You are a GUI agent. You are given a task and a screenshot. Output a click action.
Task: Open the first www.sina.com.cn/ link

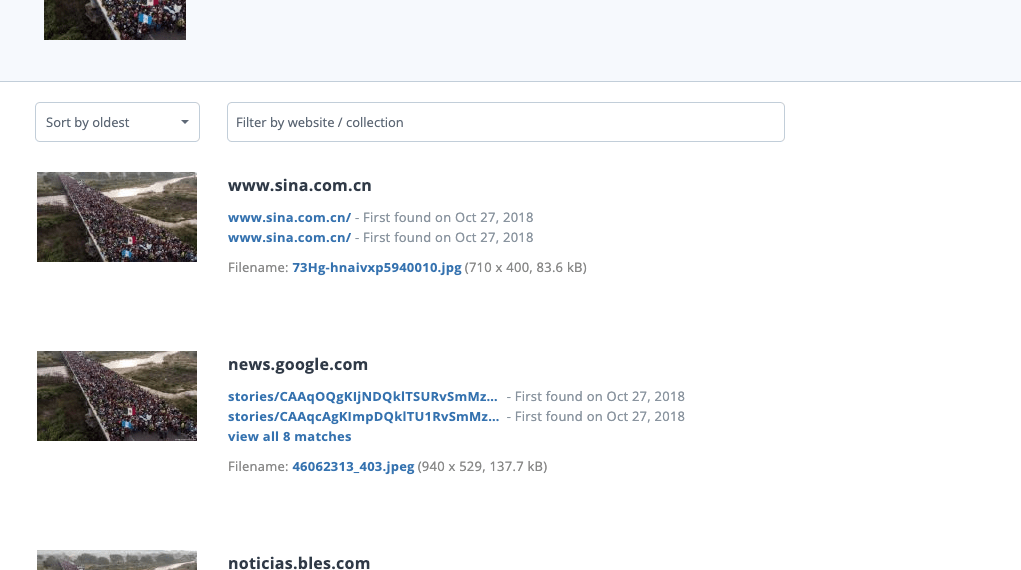(x=289, y=218)
